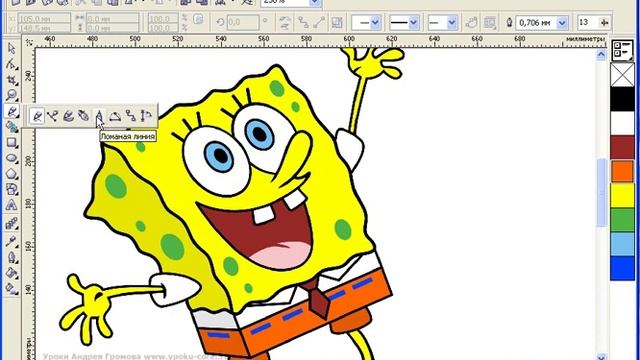Screen dimensions: 640x360
Task: Pick the light blue palette swatch
Action: 622,244
